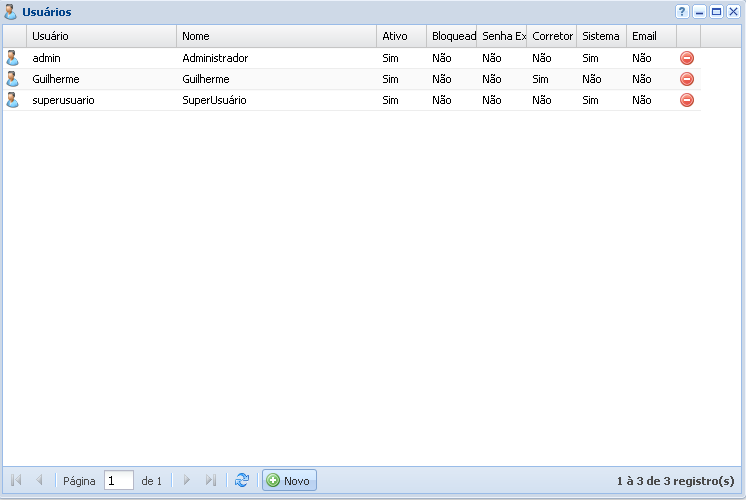Sort by the Email column header
The width and height of the screenshot is (746, 500).
tap(651, 36)
